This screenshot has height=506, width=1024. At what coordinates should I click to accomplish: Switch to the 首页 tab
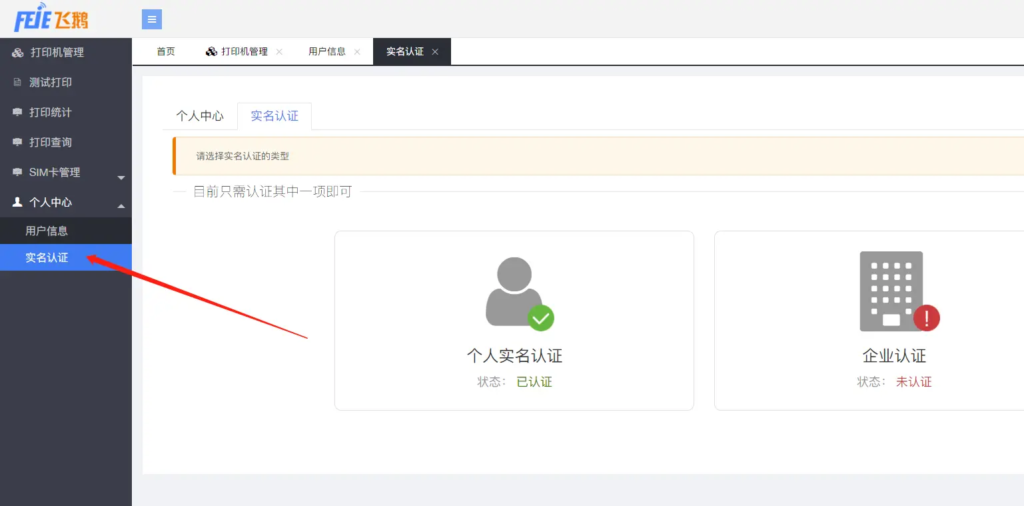166,52
